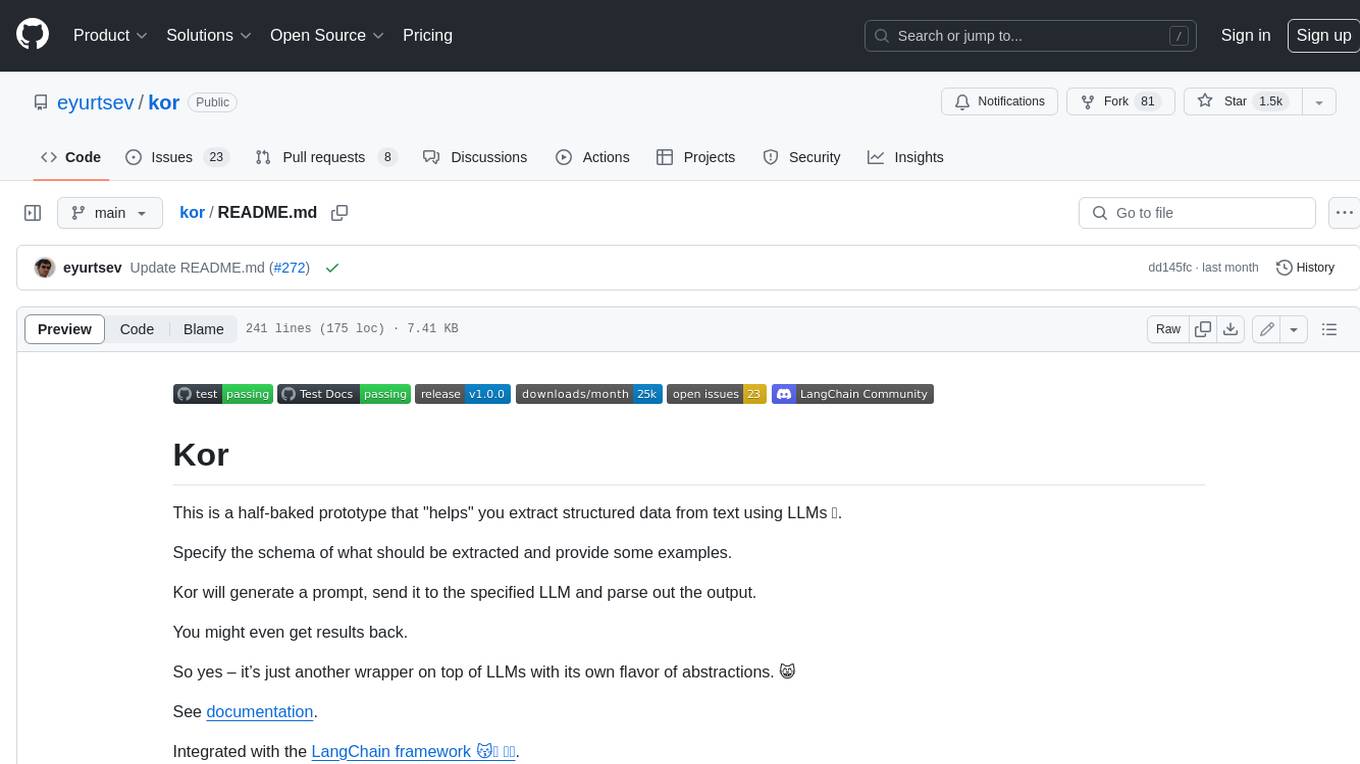The height and width of the screenshot is (764, 1360).
Task: Open the main branch selector dropdown
Action: [109, 213]
